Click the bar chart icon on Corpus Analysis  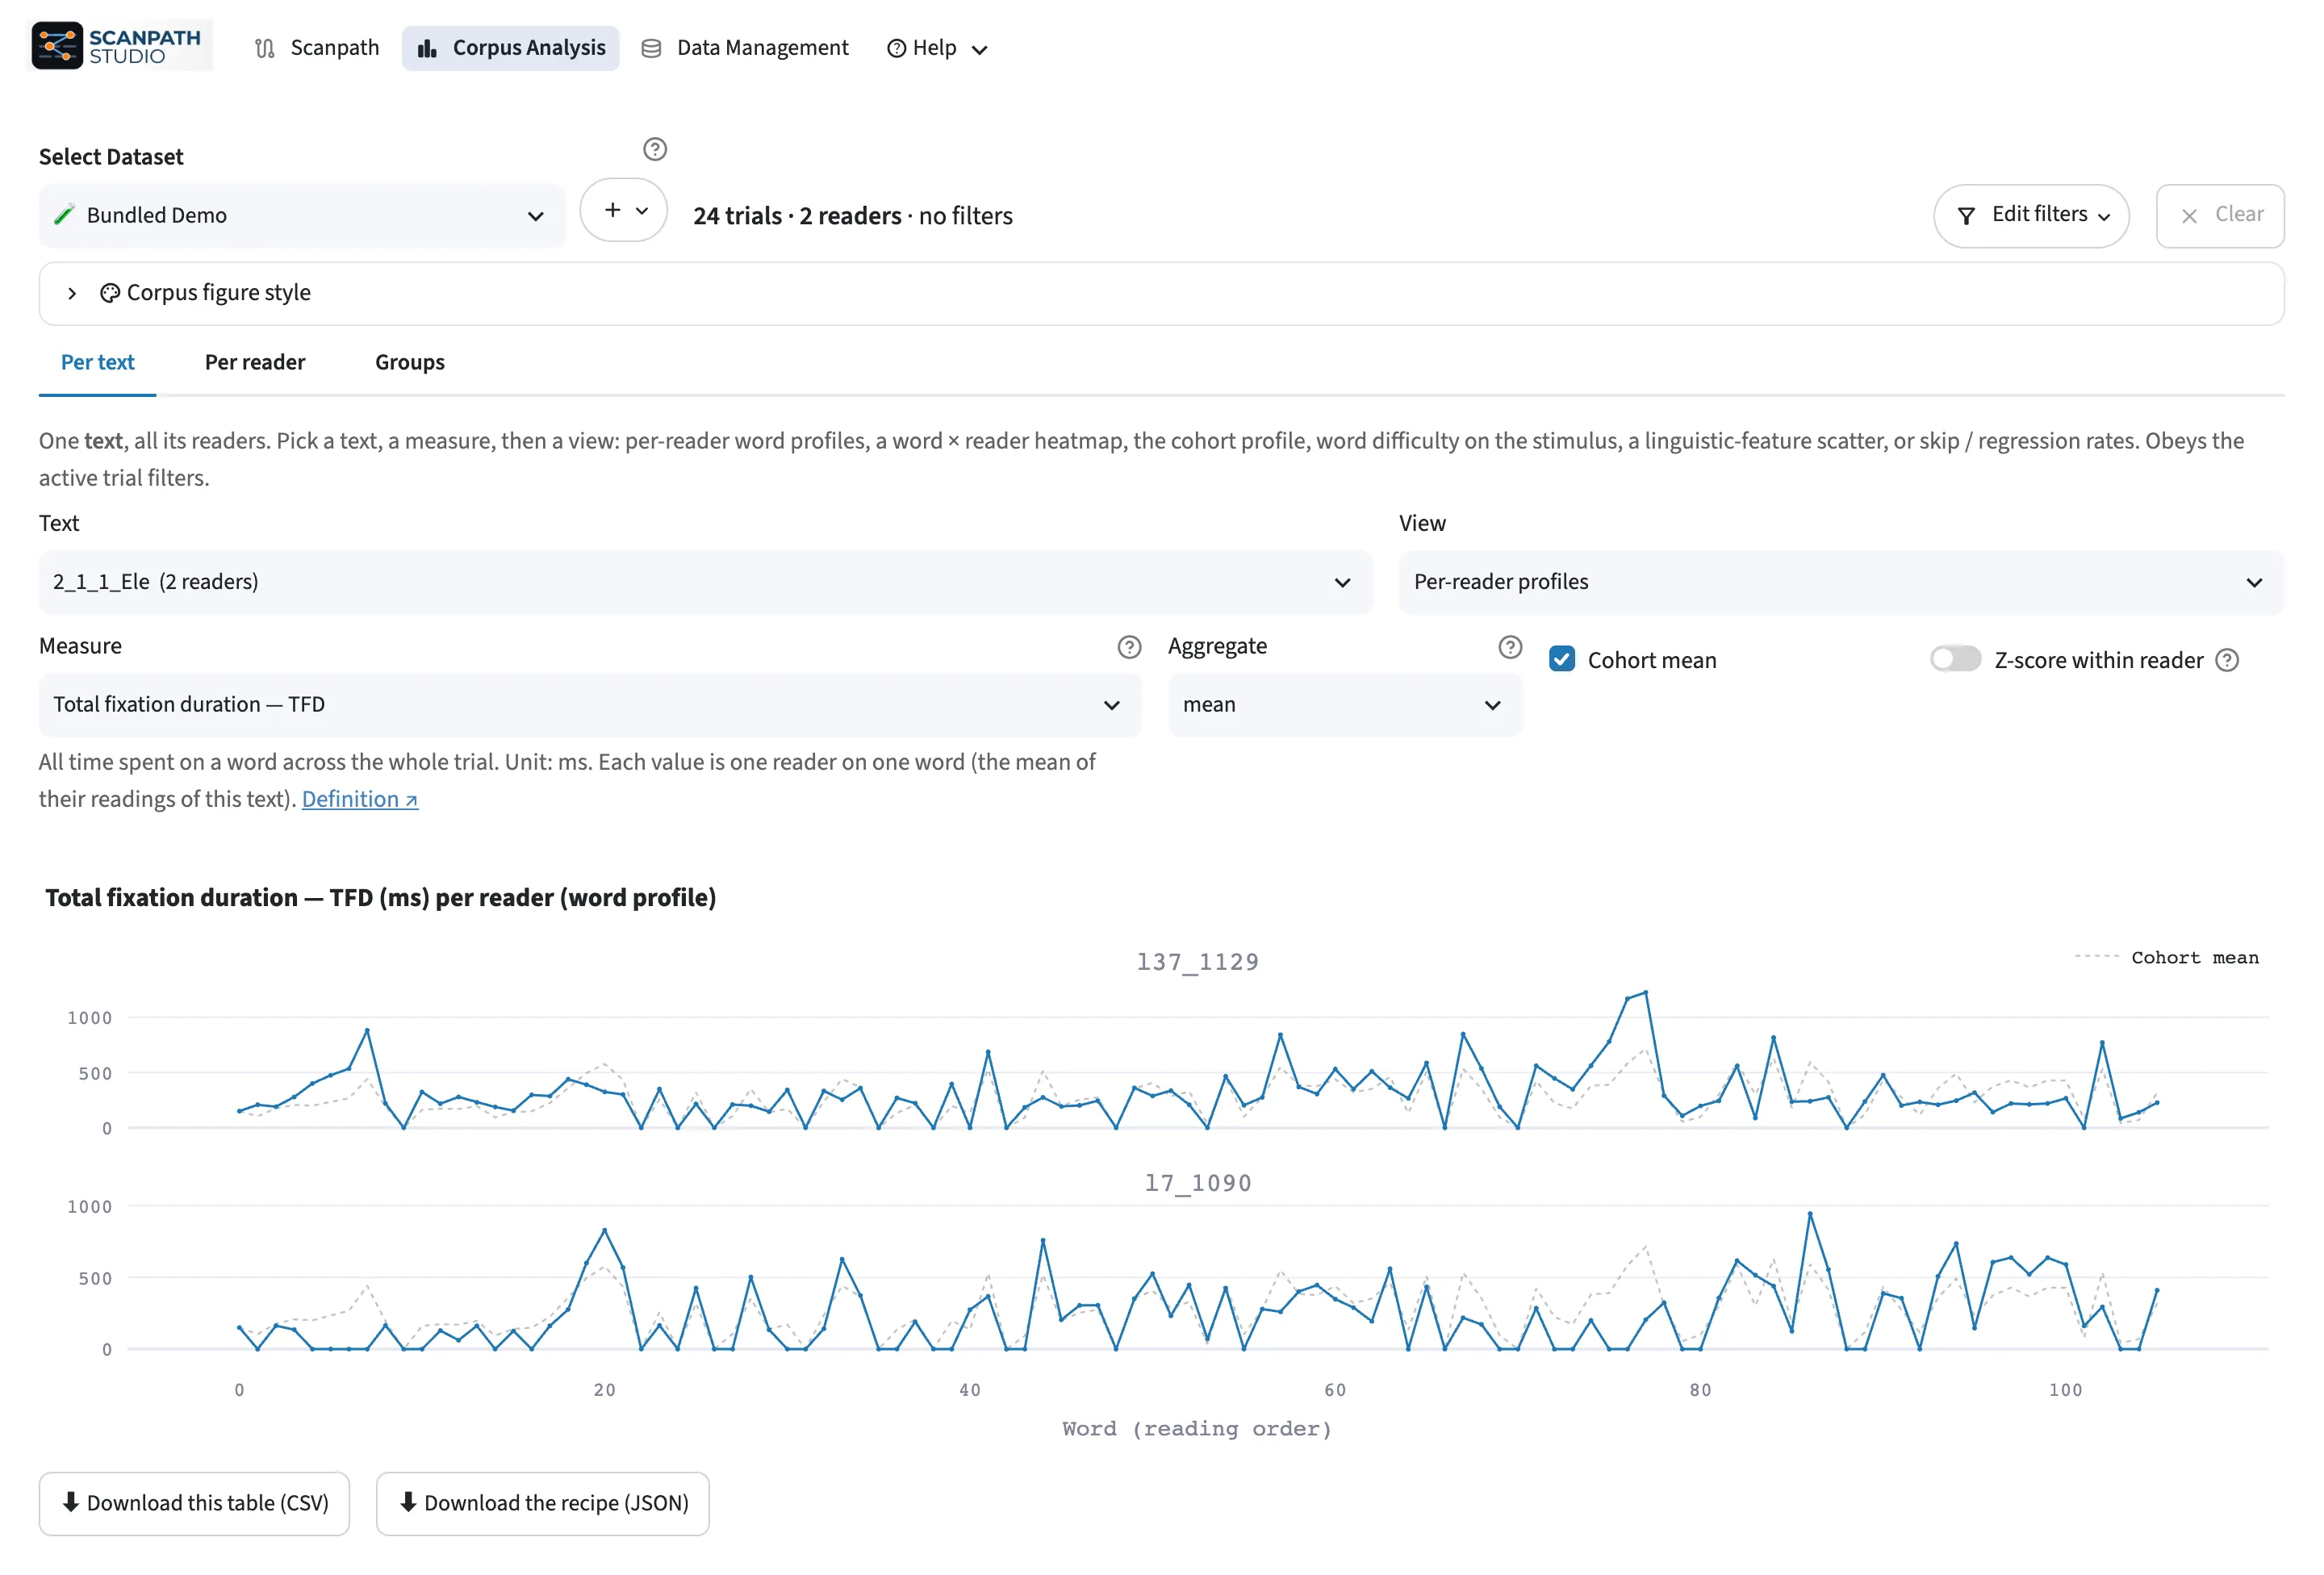click(x=427, y=48)
